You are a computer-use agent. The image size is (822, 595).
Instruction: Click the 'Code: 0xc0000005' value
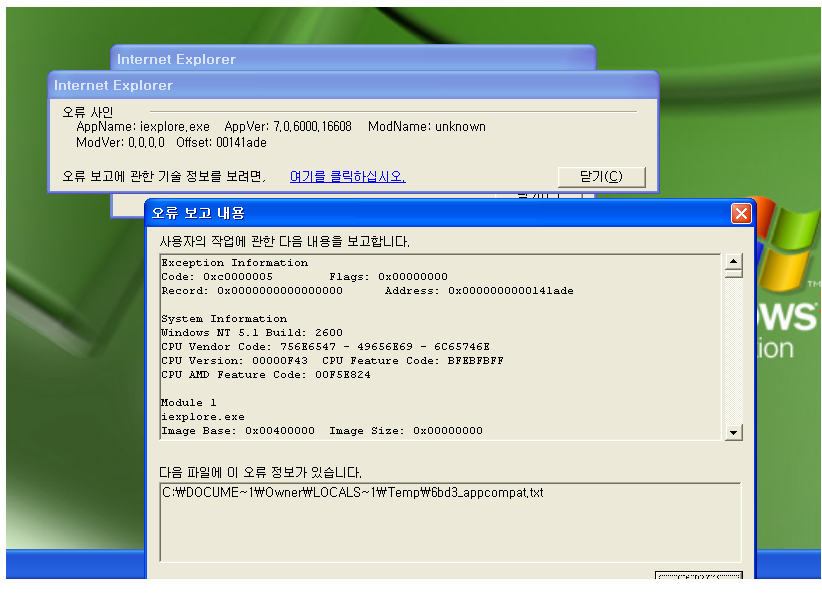(217, 277)
